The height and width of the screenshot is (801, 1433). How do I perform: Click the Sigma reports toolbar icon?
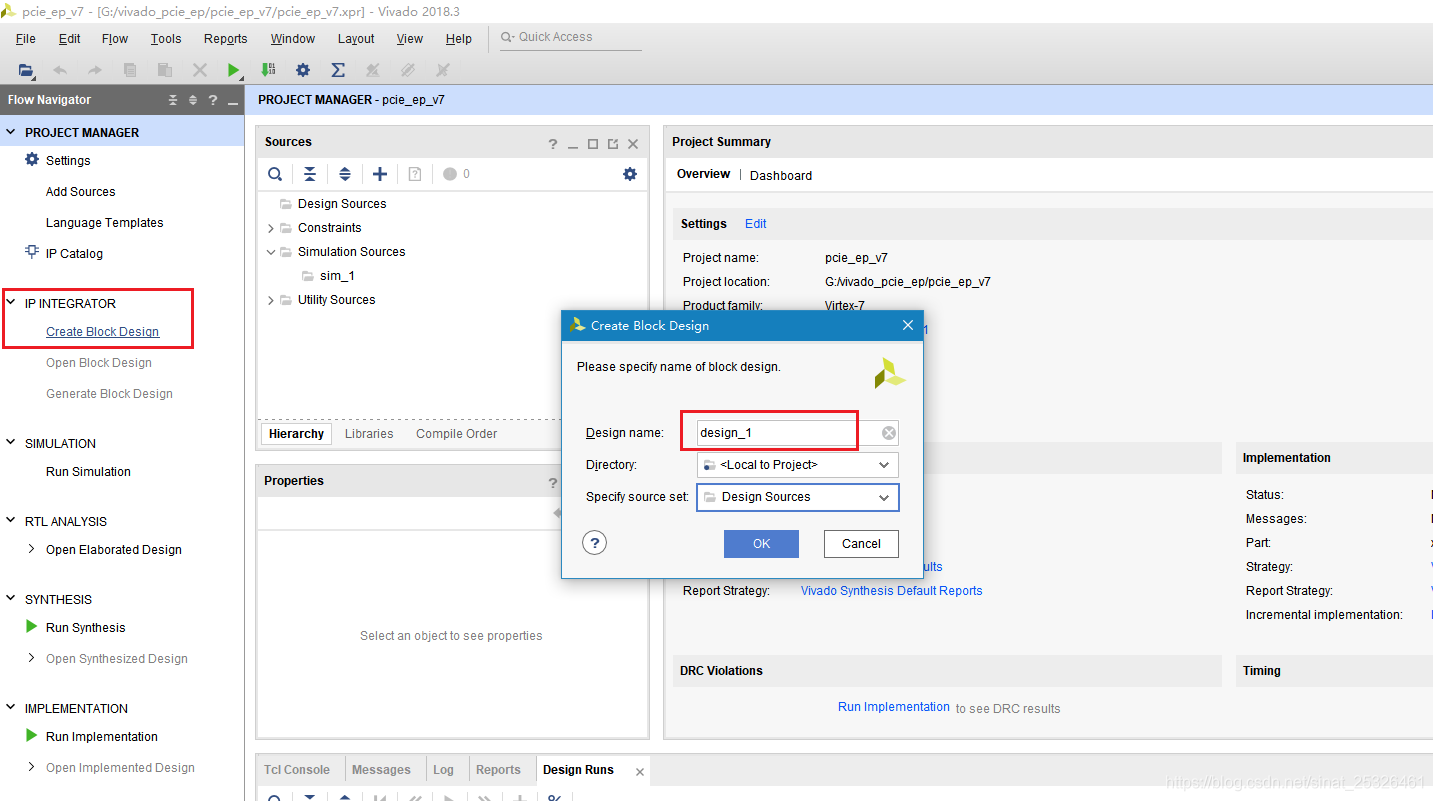338,70
